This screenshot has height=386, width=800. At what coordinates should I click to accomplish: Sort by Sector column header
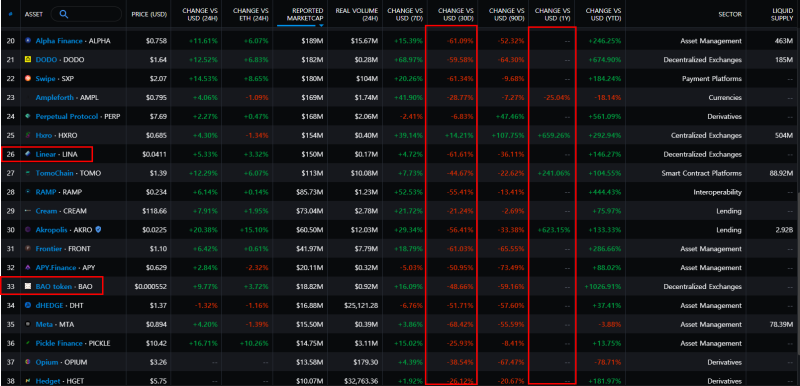pyautogui.click(x=730, y=14)
